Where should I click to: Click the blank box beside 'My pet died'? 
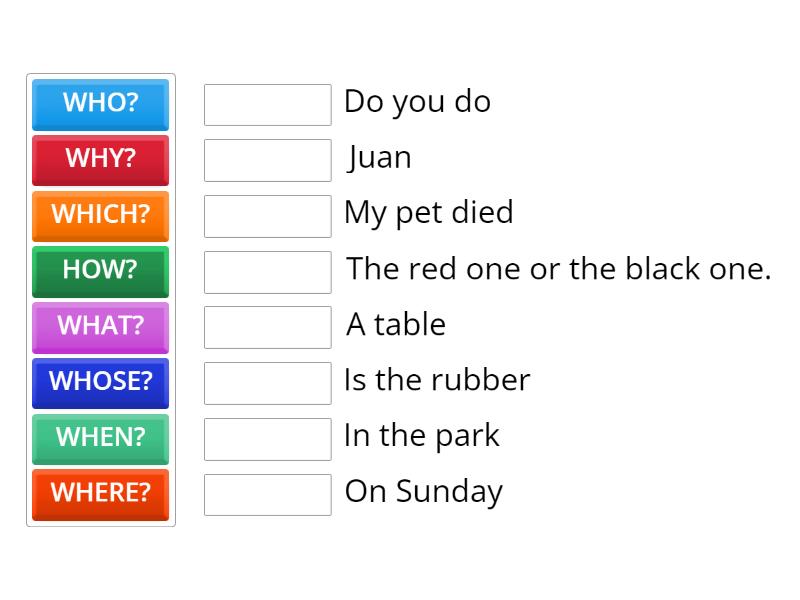[267, 216]
